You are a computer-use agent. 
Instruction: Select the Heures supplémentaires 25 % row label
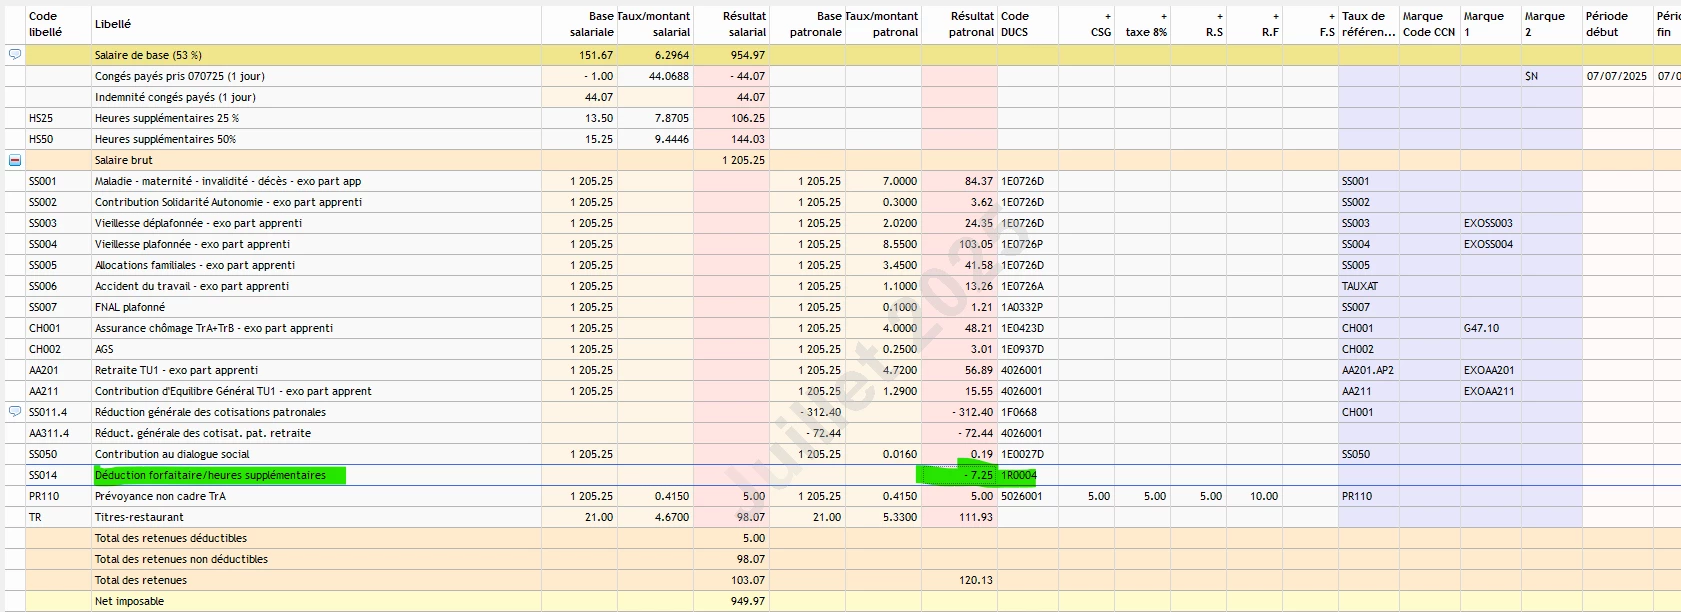pyautogui.click(x=167, y=118)
